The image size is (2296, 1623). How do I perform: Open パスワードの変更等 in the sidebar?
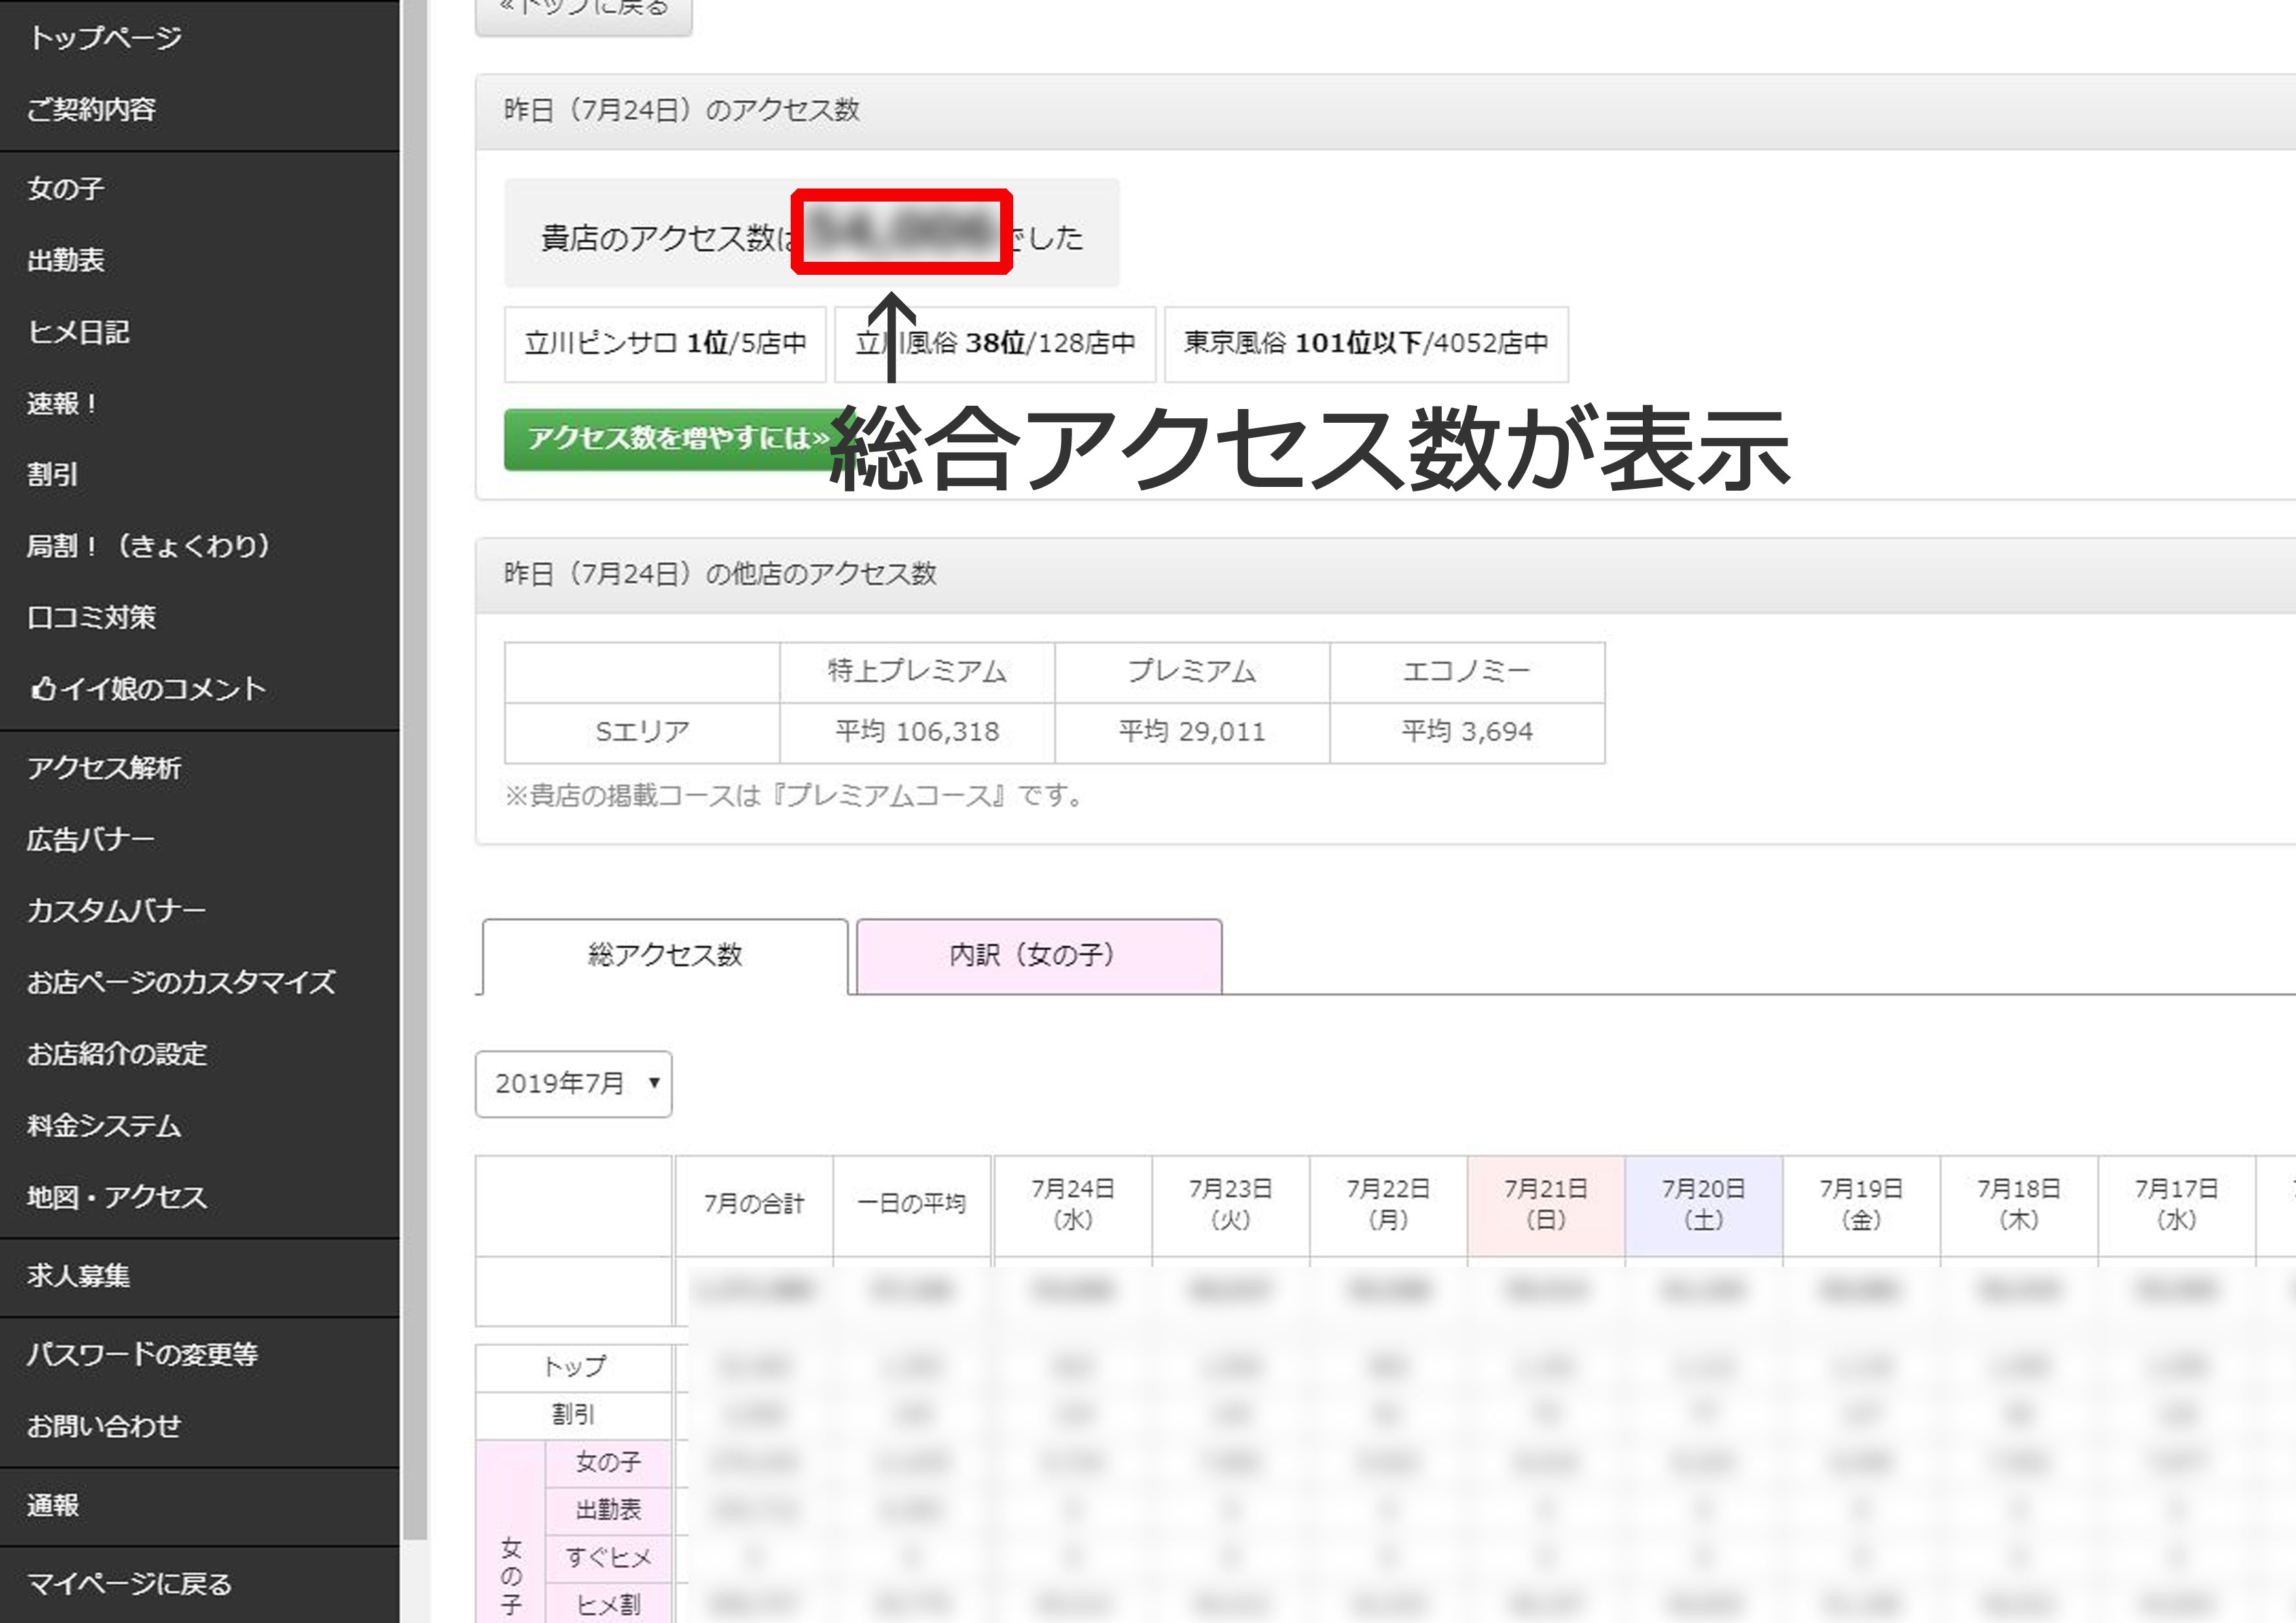point(142,1353)
